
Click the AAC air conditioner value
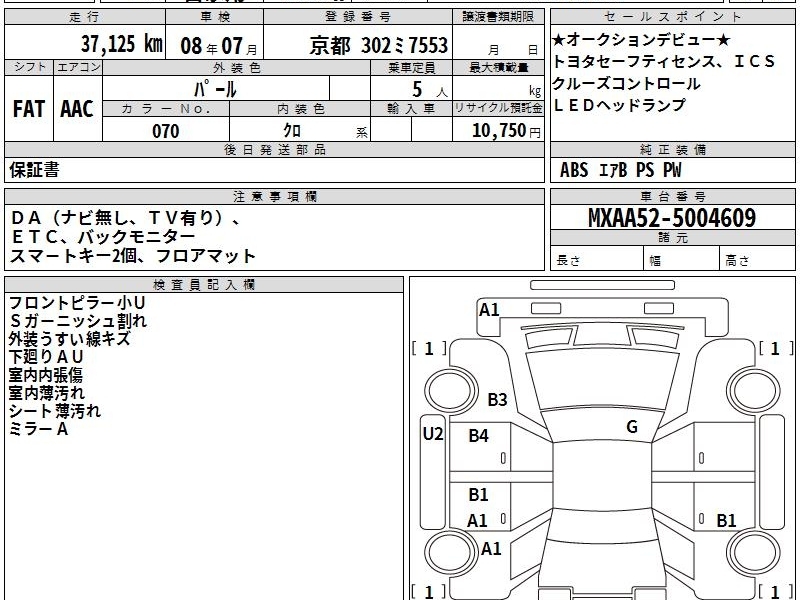click(x=77, y=109)
